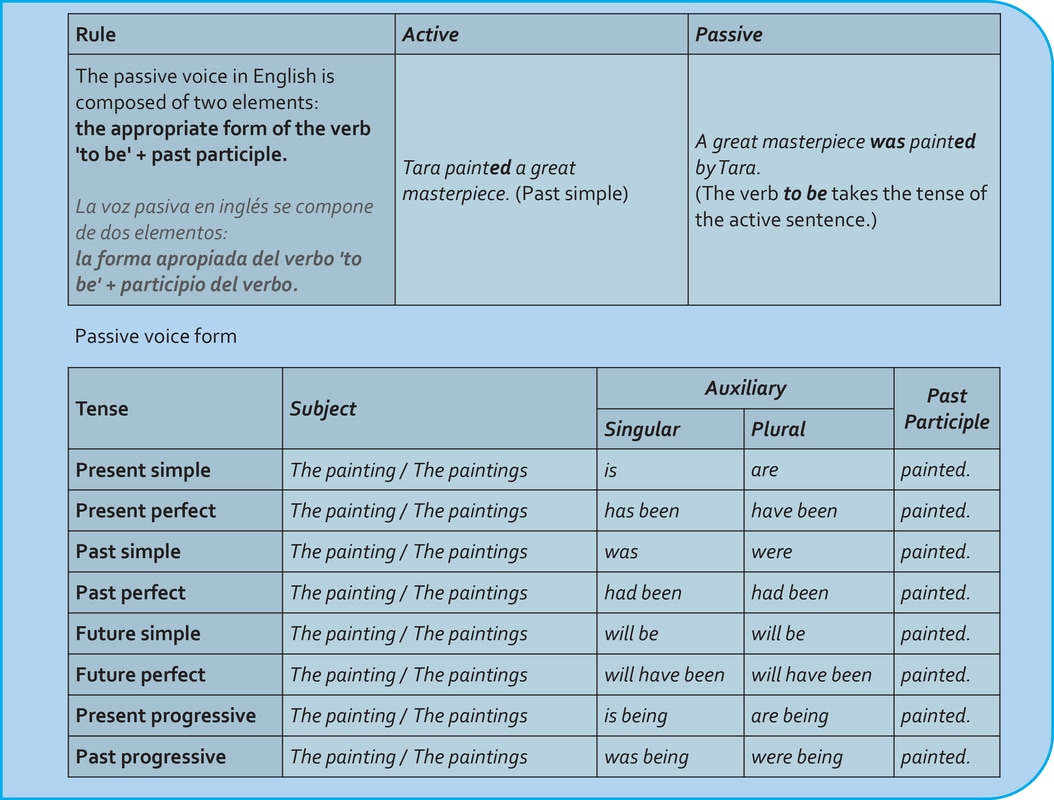This screenshot has height=800, width=1054.
Task: Select the 'Present perfect' tense cell
Action: point(146,511)
